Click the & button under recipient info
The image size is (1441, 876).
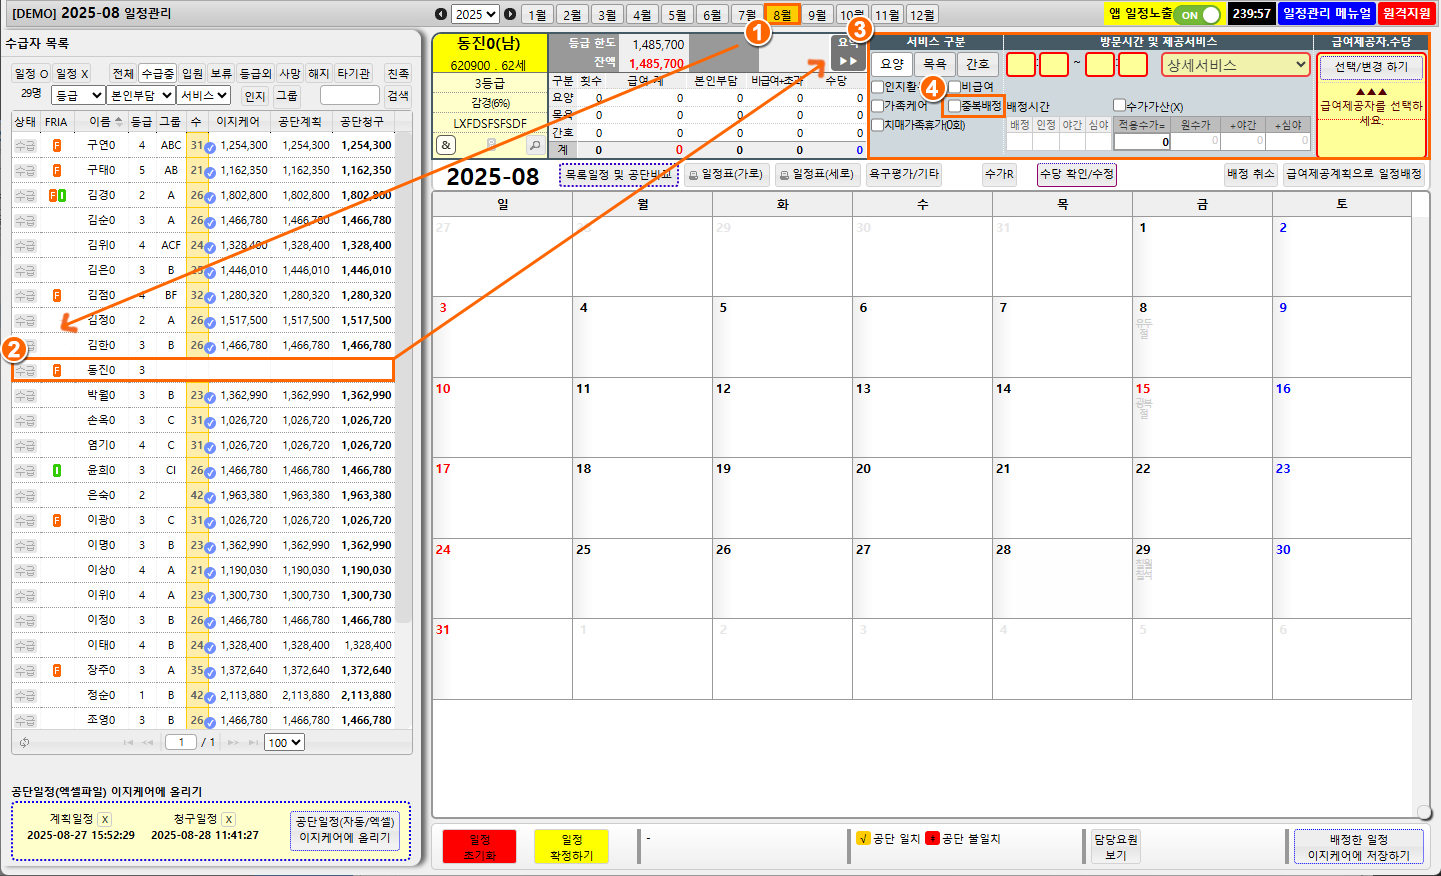pyautogui.click(x=446, y=145)
